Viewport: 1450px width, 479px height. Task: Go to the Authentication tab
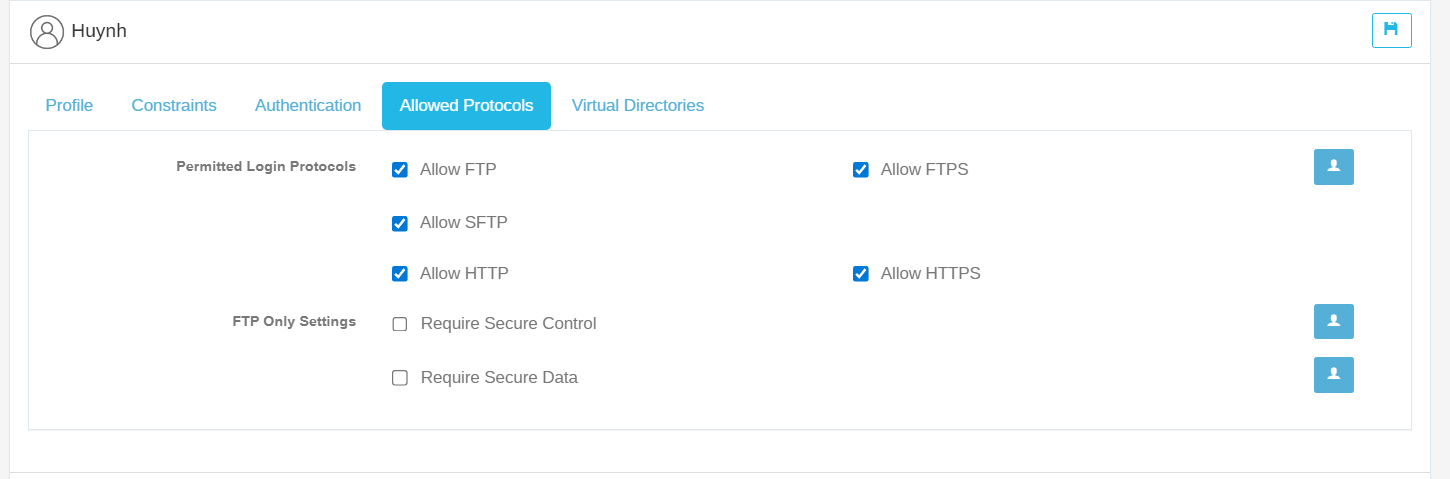pyautogui.click(x=308, y=105)
